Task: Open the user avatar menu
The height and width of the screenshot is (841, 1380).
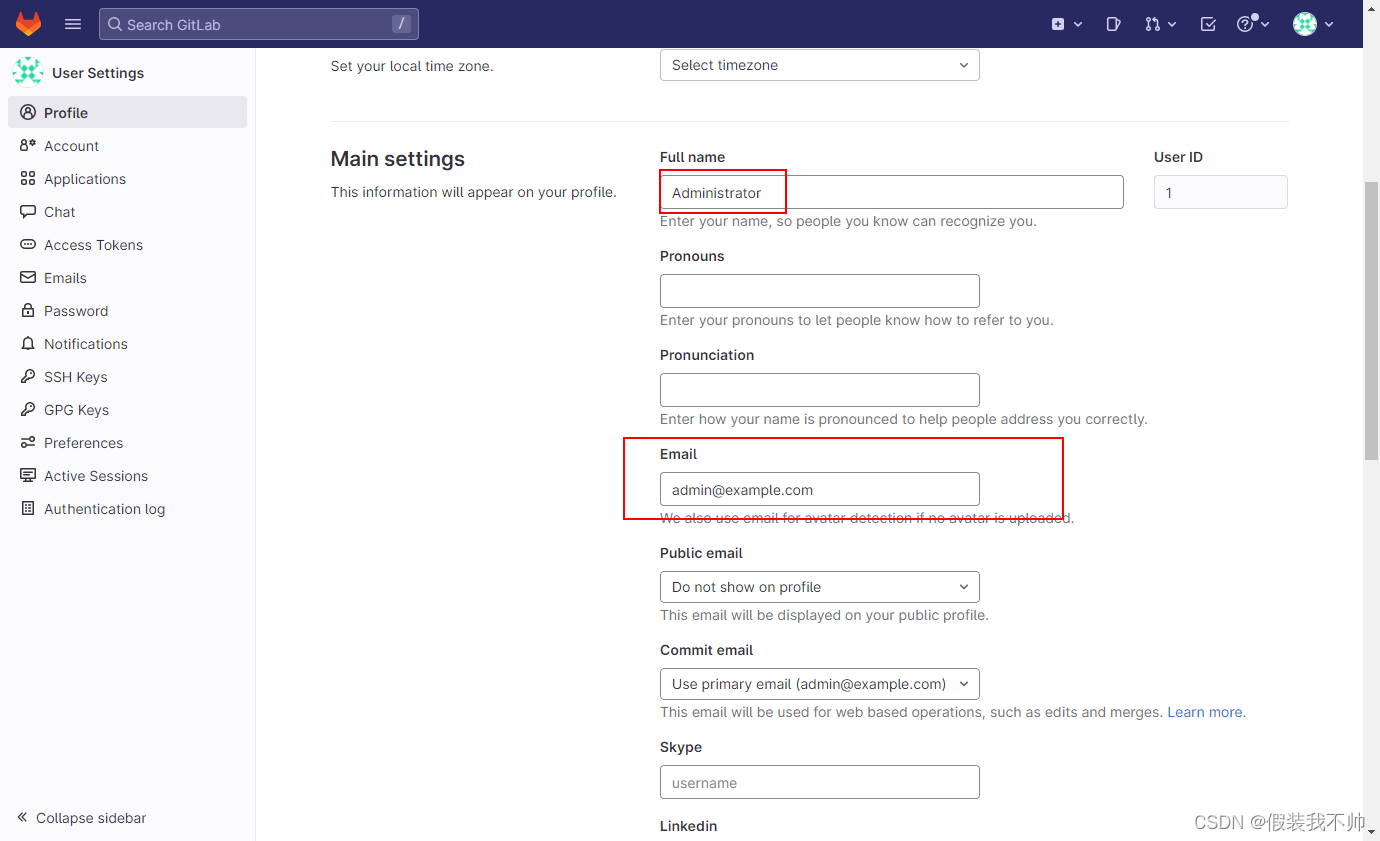Action: 1313,24
